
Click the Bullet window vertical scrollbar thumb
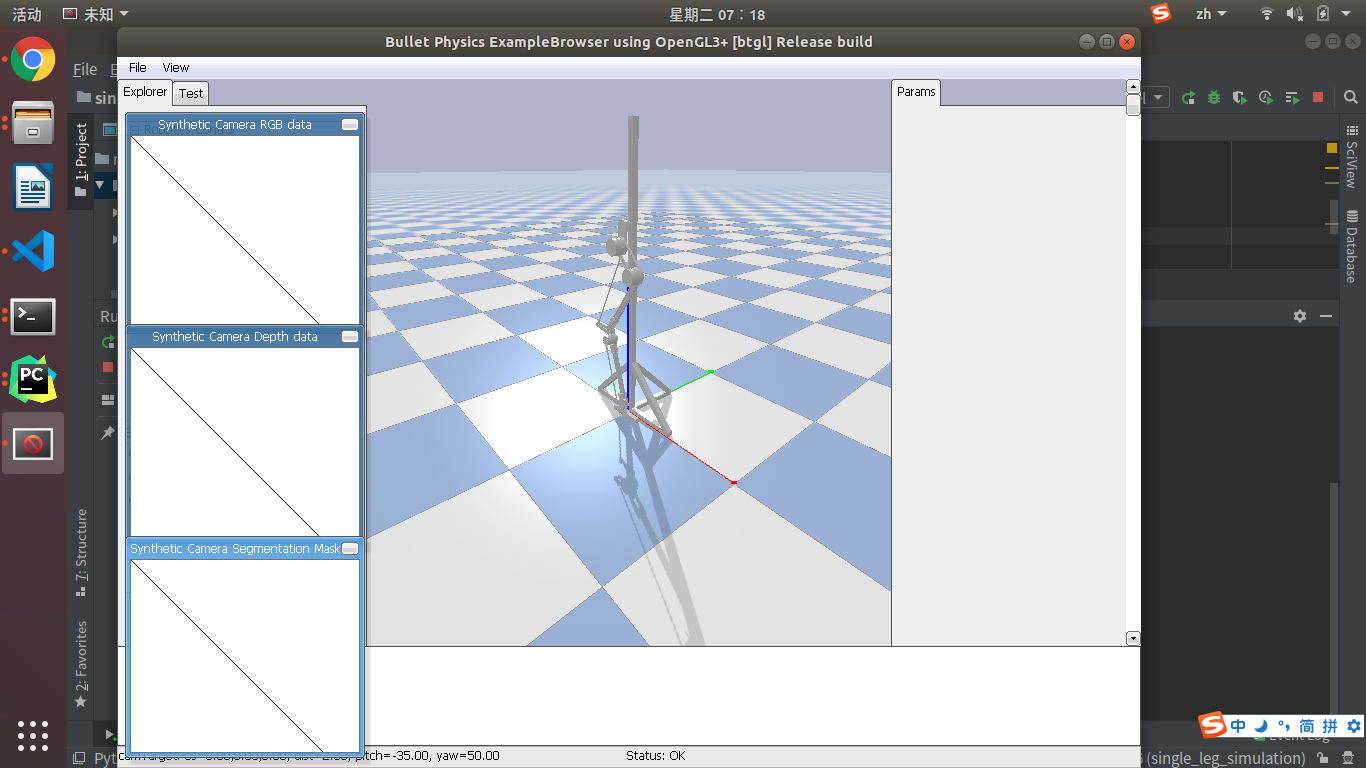tap(1133, 105)
